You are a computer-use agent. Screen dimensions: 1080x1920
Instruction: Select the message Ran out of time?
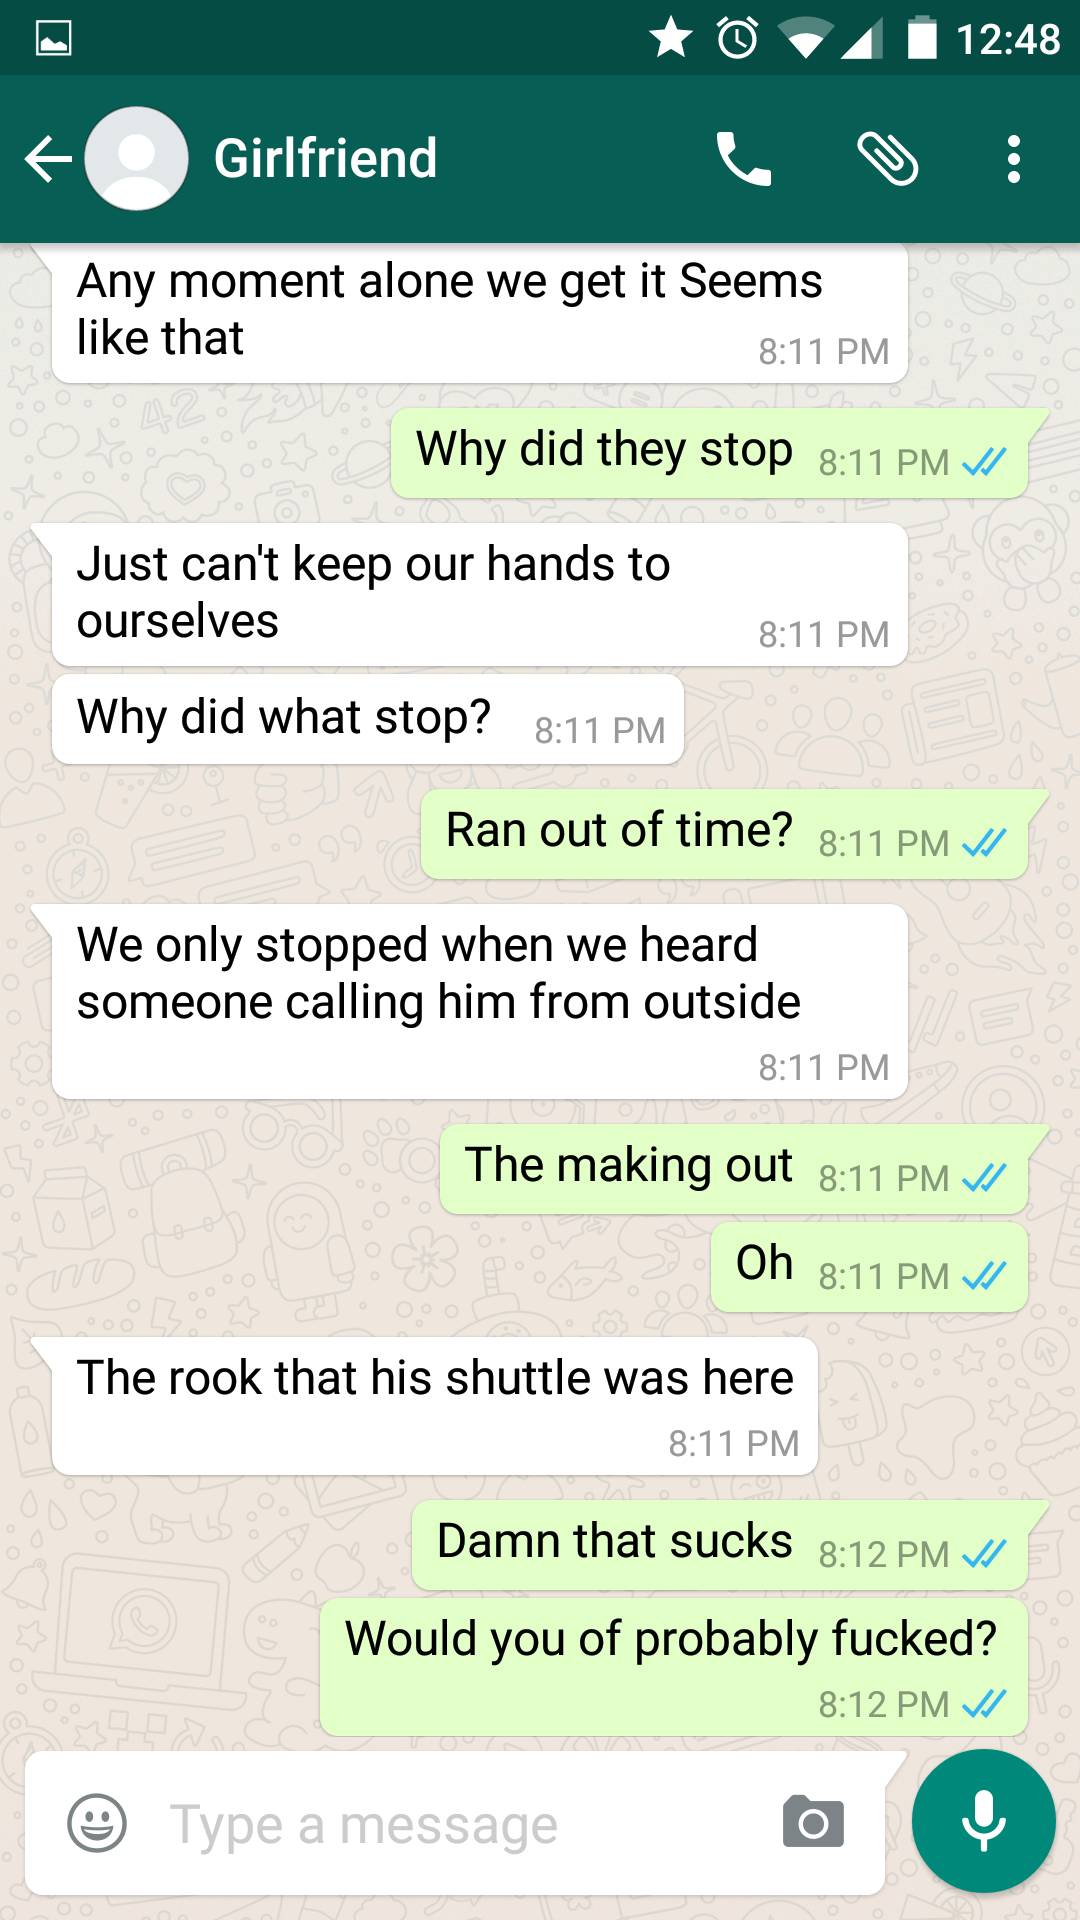[x=724, y=834]
